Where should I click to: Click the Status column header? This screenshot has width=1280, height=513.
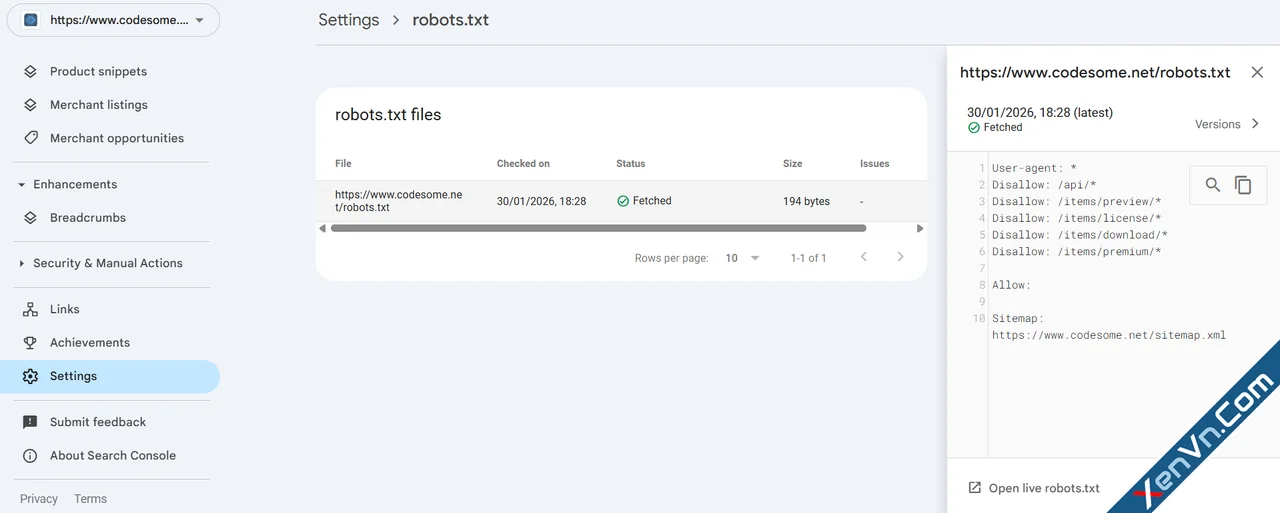coord(631,164)
